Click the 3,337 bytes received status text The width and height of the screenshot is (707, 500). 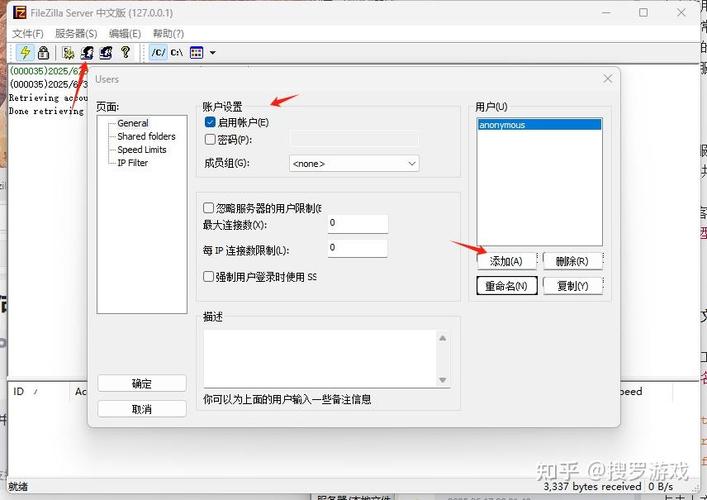click(x=592, y=486)
